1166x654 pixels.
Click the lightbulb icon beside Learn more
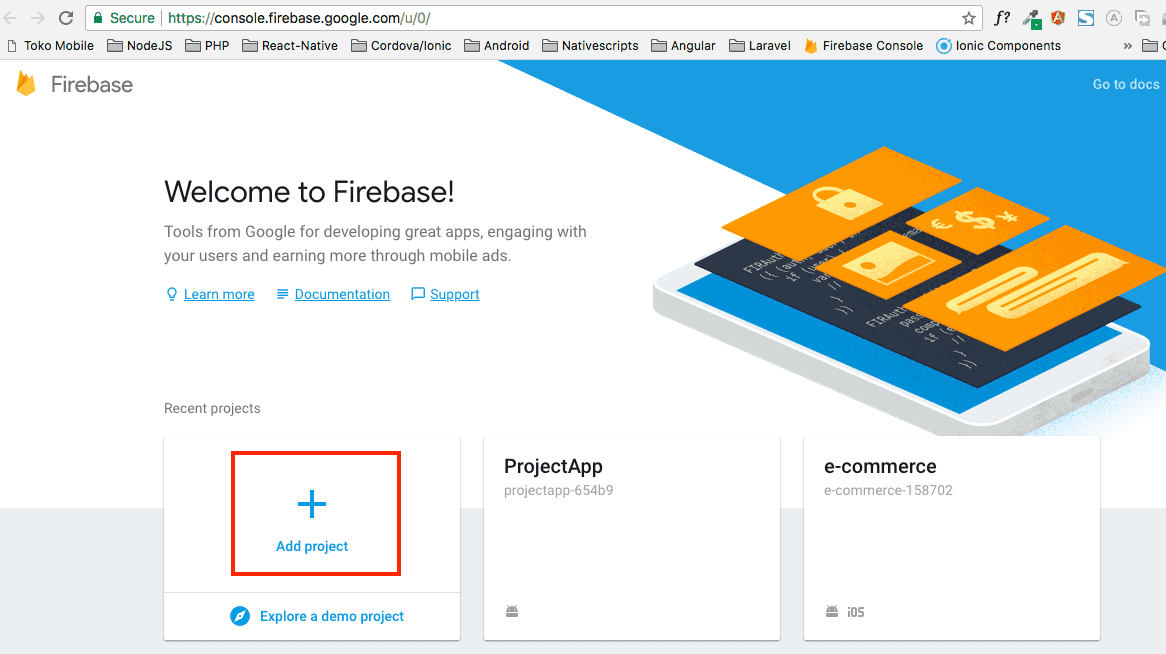172,294
